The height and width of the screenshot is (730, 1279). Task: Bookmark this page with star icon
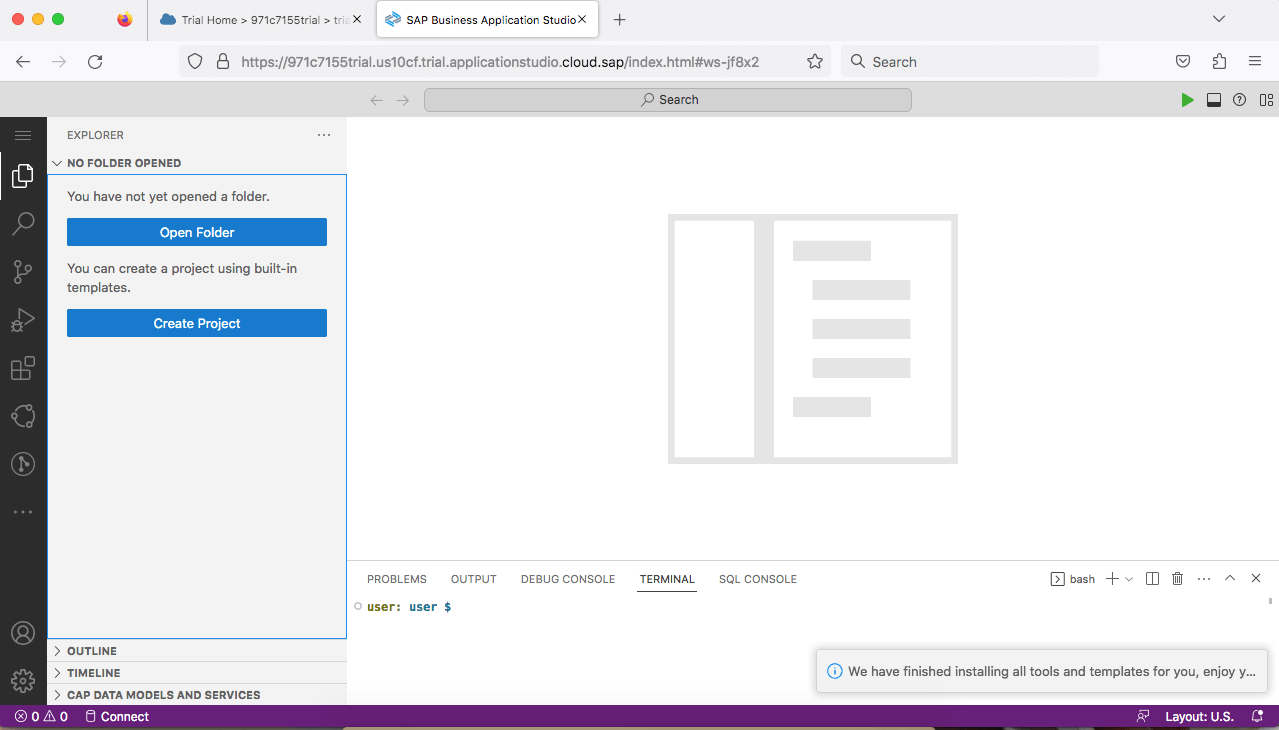pyautogui.click(x=815, y=62)
